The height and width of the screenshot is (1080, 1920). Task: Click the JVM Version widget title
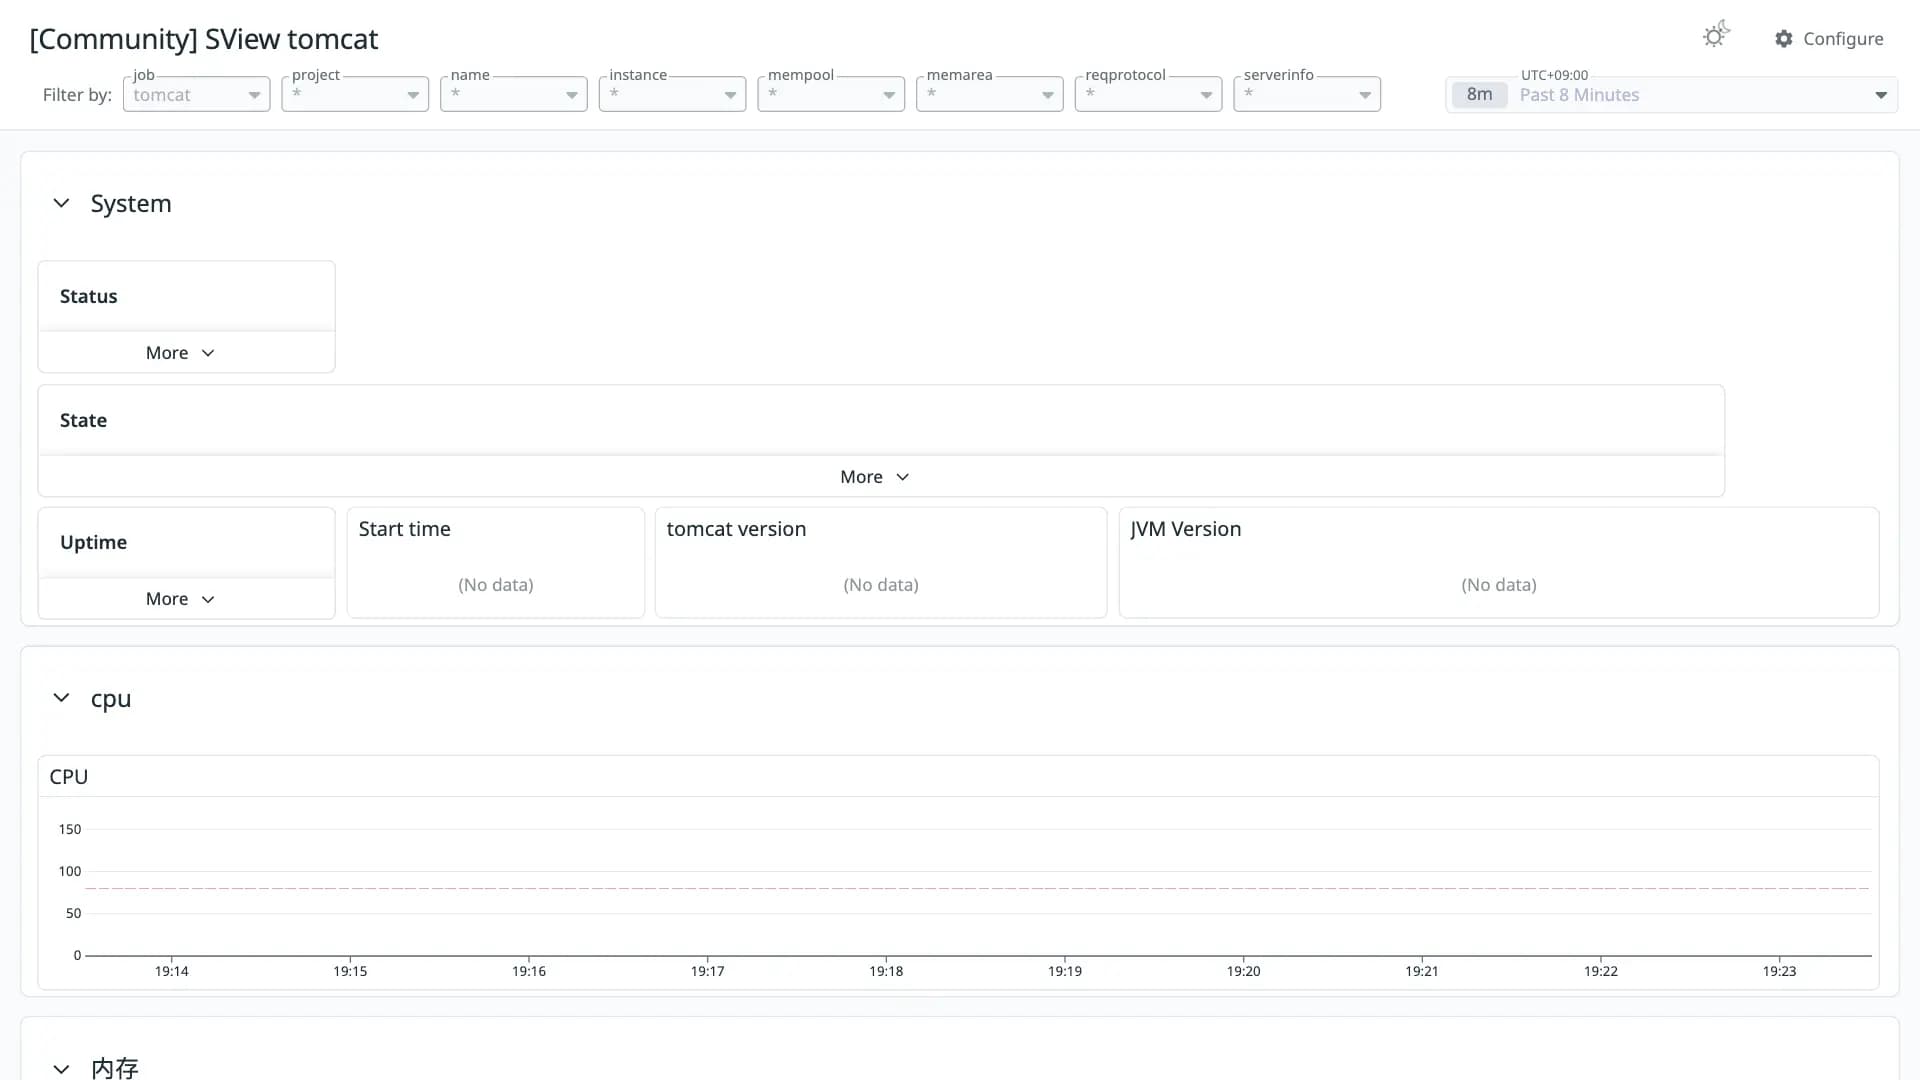pyautogui.click(x=1186, y=529)
